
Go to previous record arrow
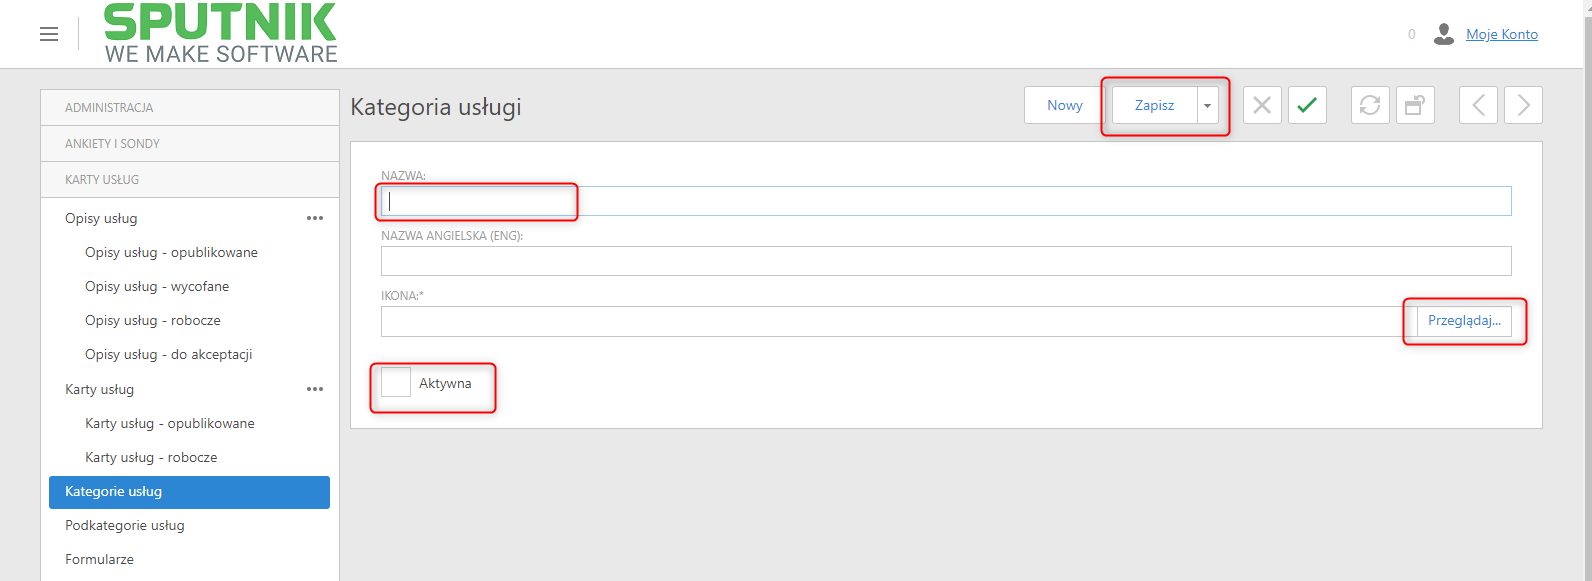pyautogui.click(x=1478, y=105)
